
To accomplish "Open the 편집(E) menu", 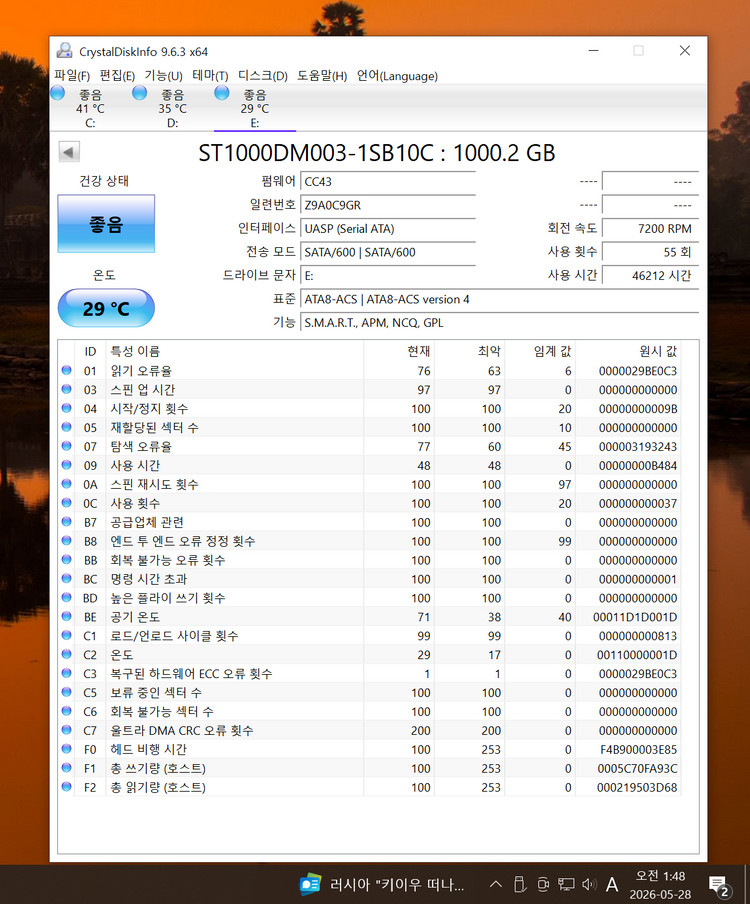I will click(117, 76).
